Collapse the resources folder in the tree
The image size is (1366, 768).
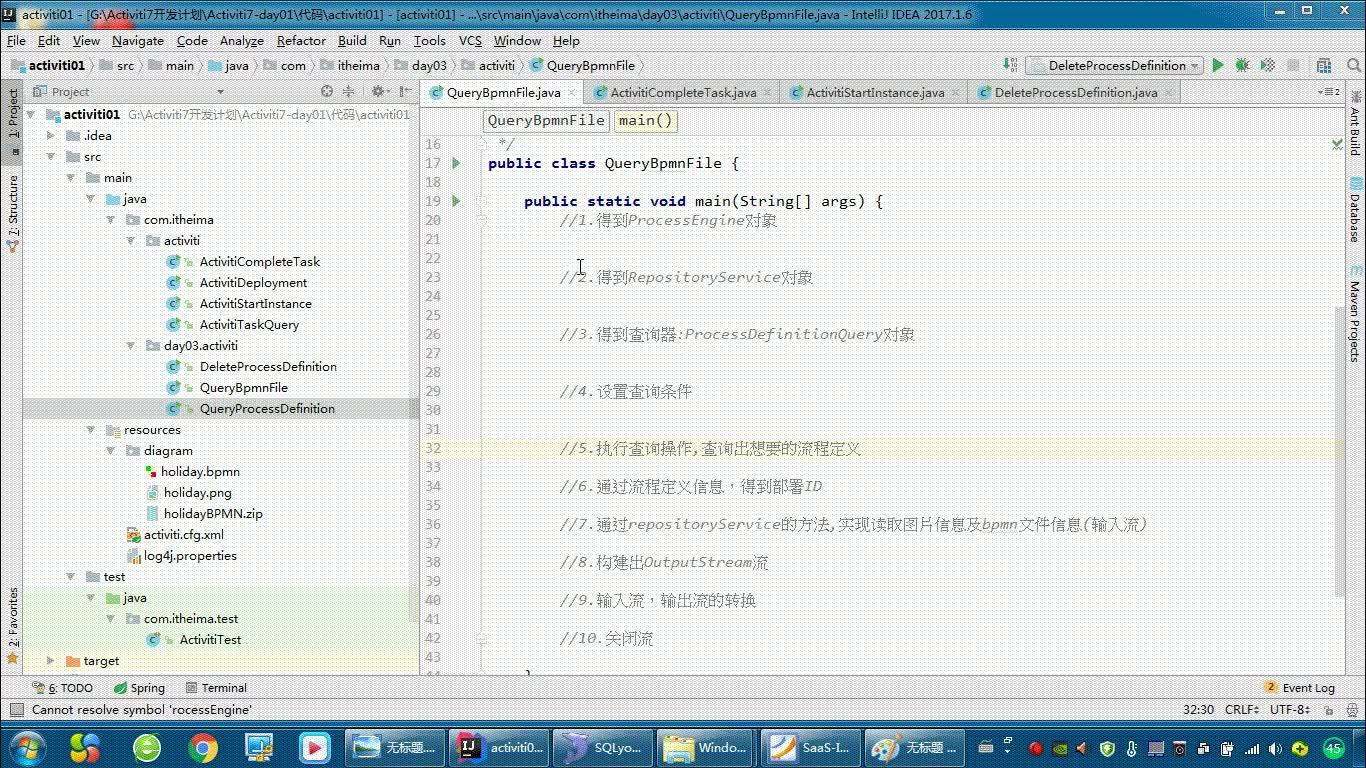coord(91,430)
